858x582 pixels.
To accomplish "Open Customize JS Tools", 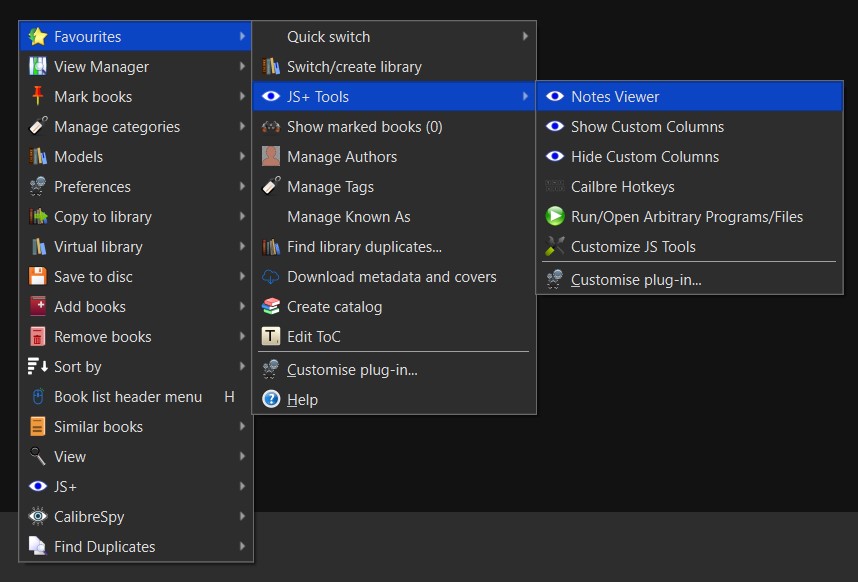I will [x=633, y=247].
